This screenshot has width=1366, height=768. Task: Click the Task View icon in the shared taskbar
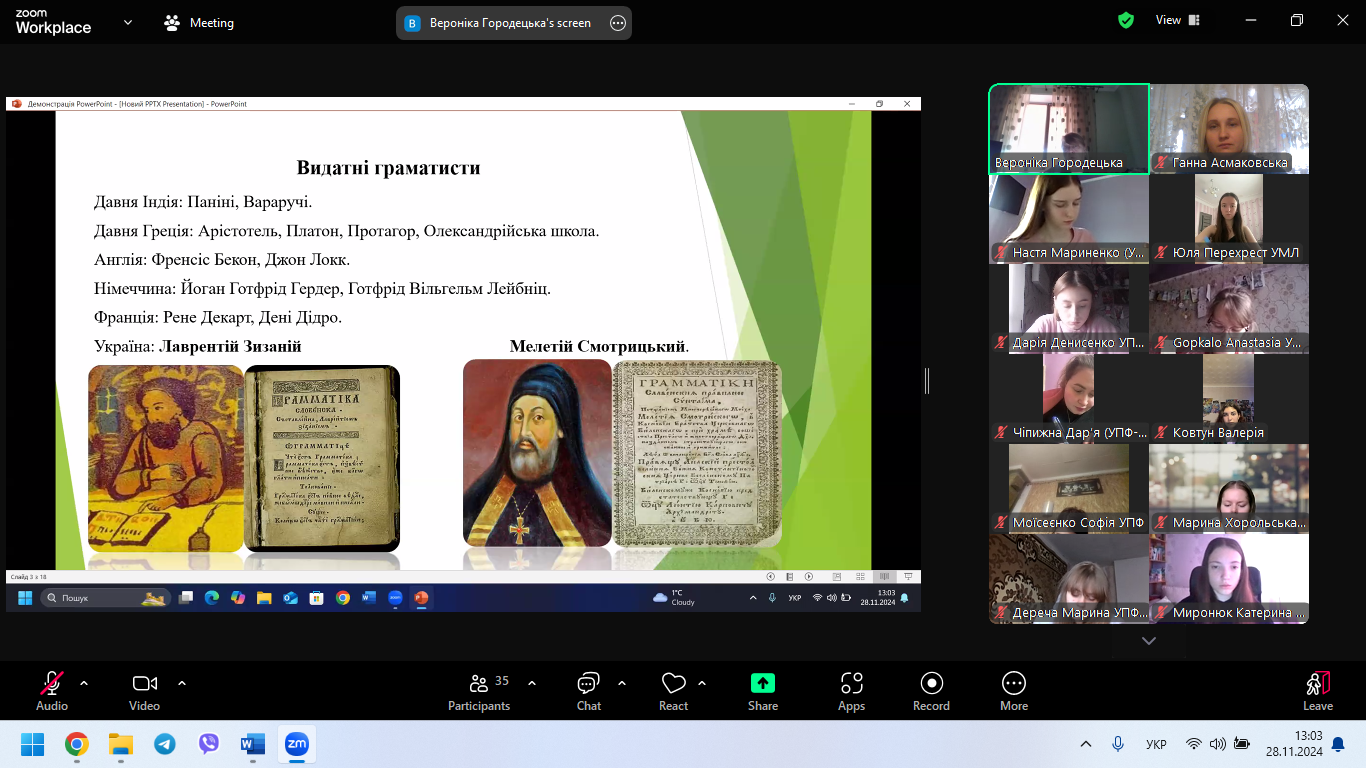coord(186,598)
